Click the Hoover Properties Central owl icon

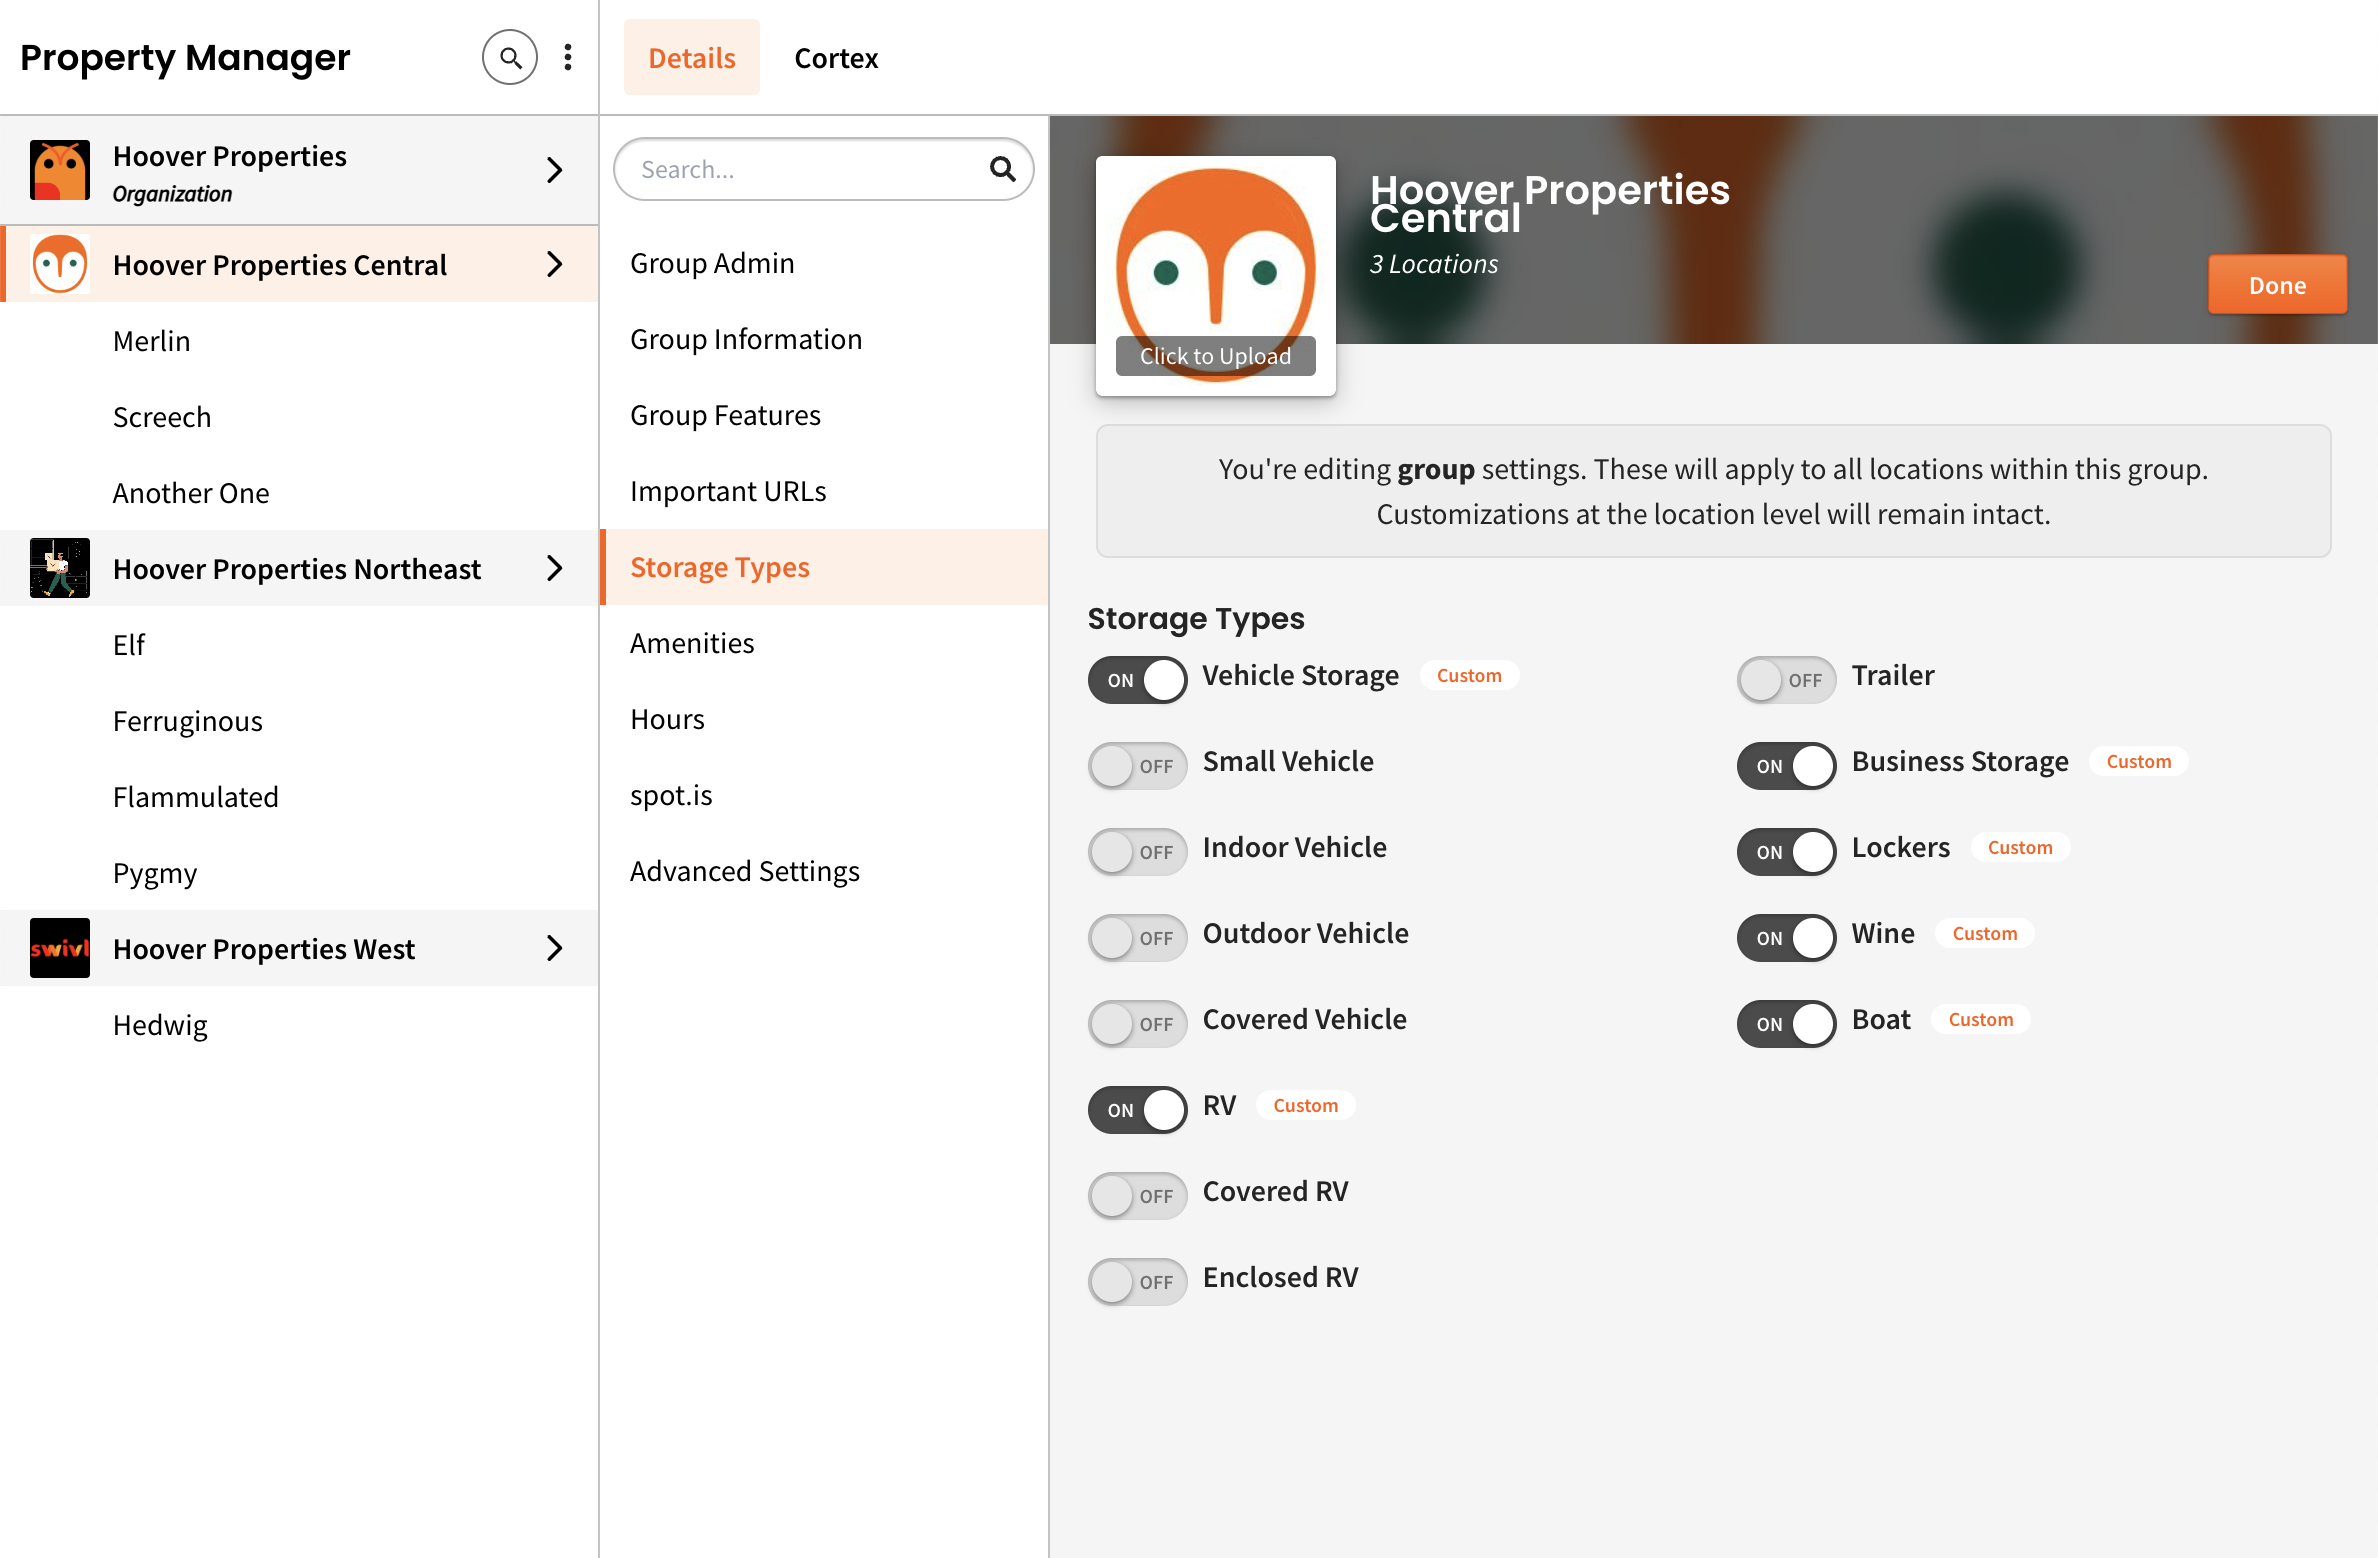click(x=60, y=264)
